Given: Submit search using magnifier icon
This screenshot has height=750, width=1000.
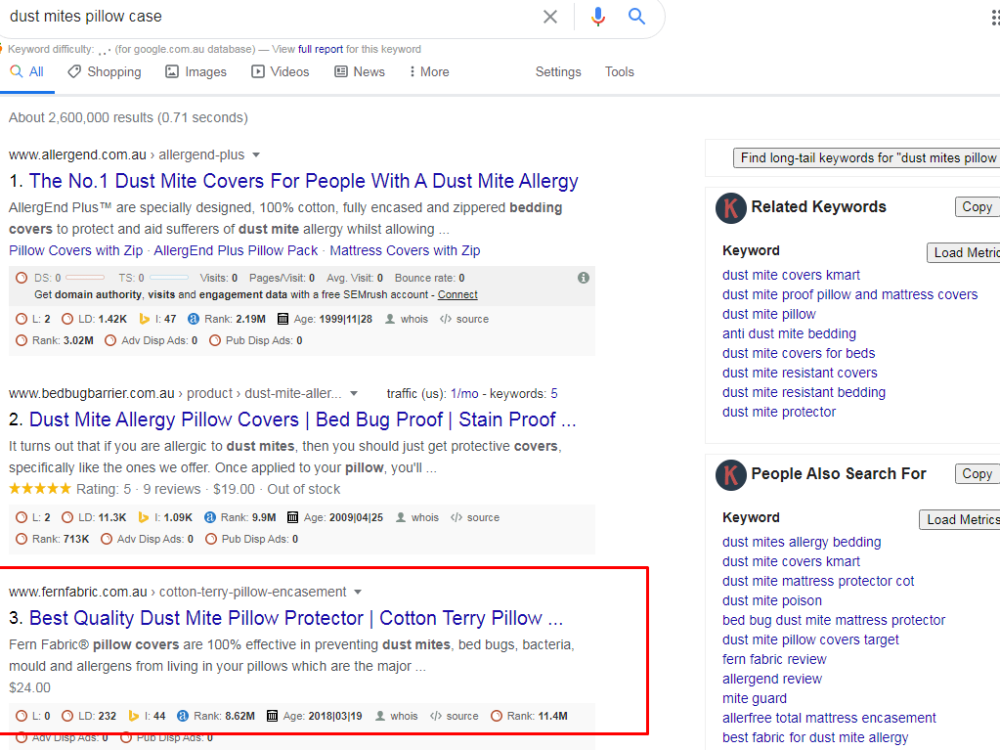Looking at the screenshot, I should click(636, 17).
